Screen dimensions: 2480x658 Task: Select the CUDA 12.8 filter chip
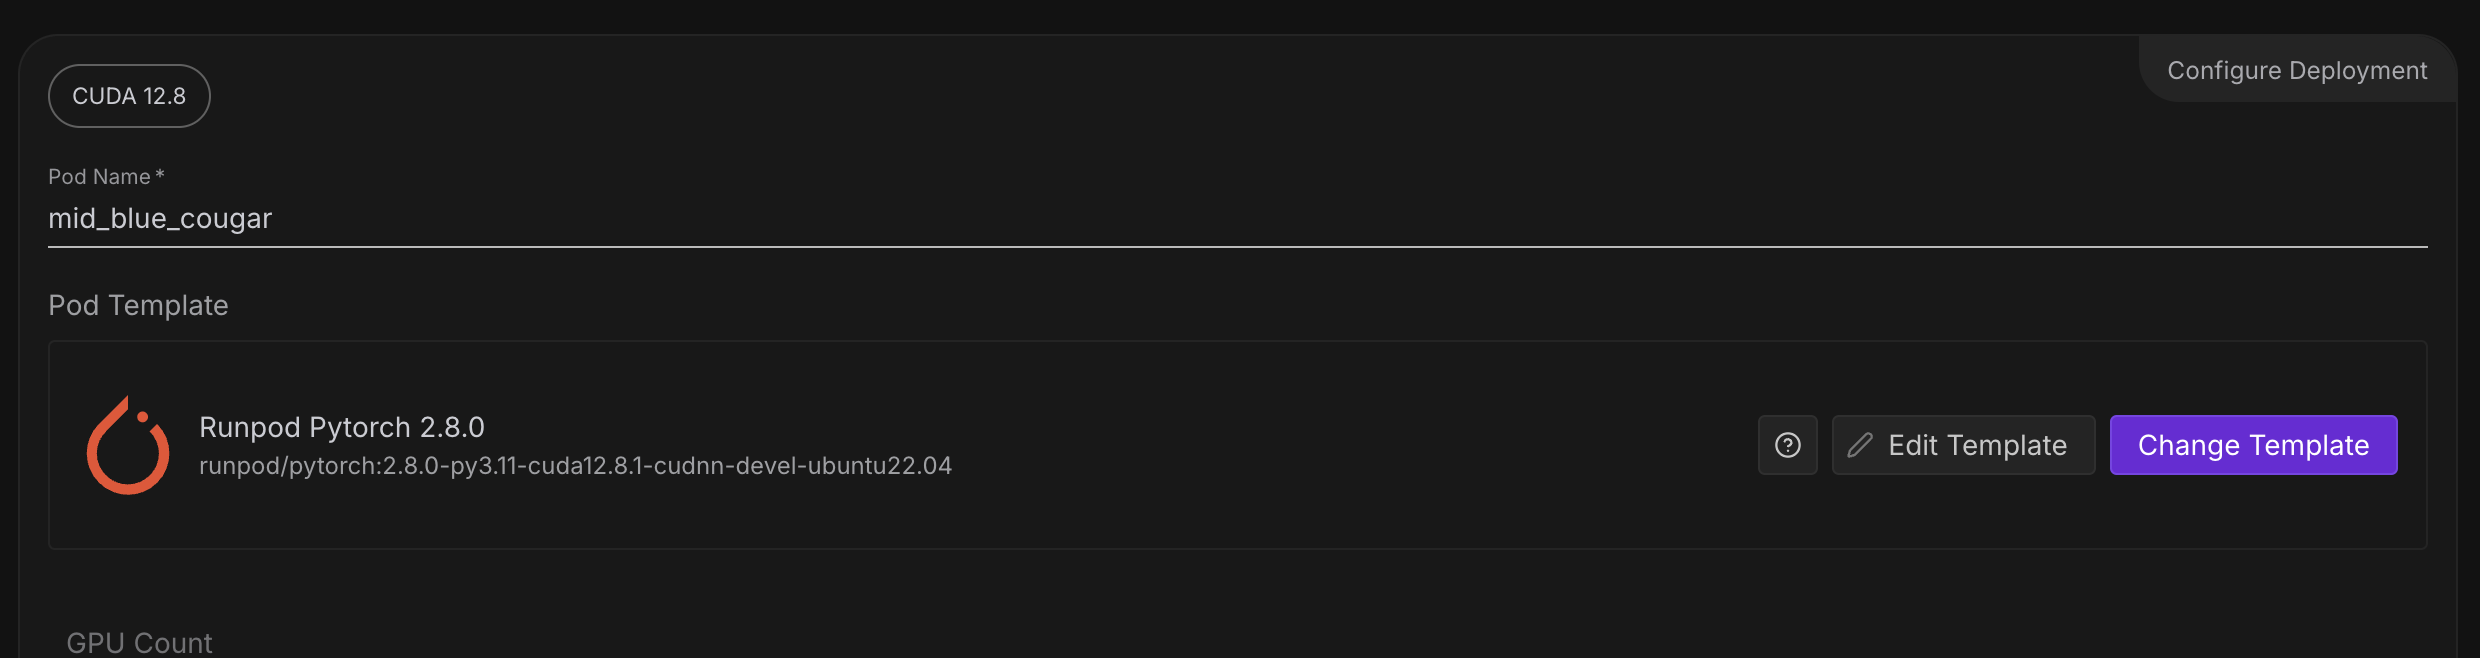coord(129,96)
